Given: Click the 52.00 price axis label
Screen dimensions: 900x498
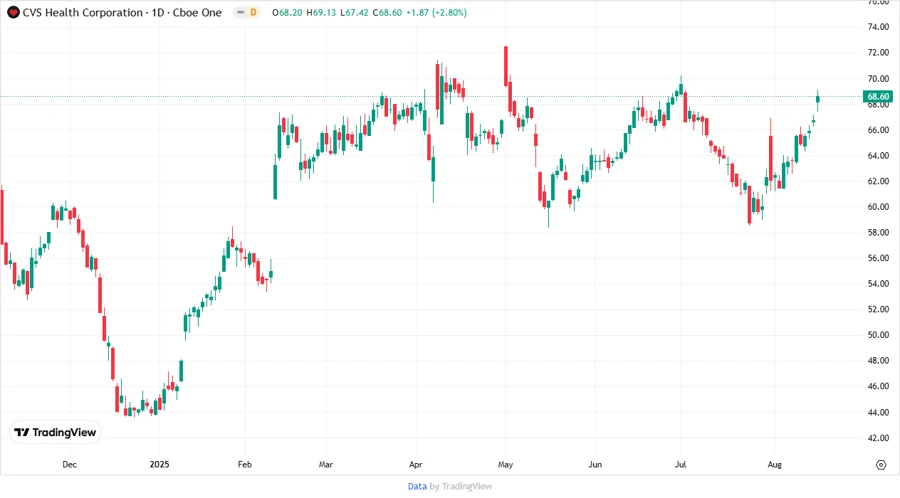Looking at the screenshot, I should (878, 309).
